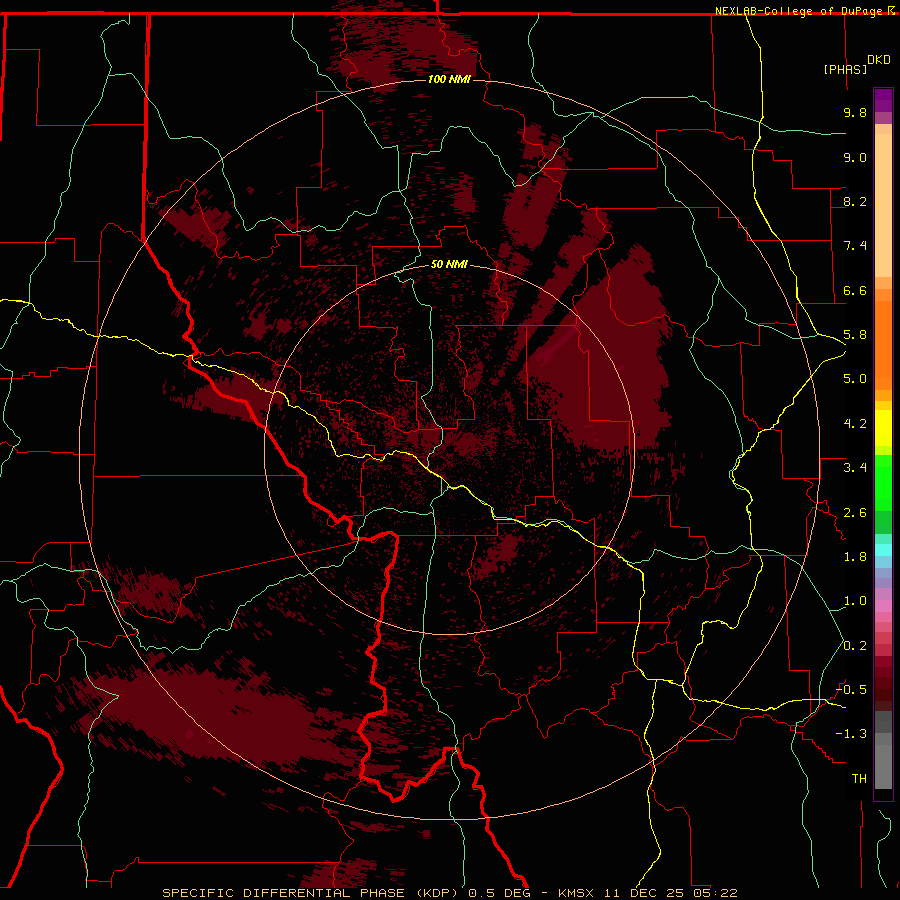Image resolution: width=900 pixels, height=900 pixels.
Task: Click the 8.2 value on color scale
Action: pos(855,201)
